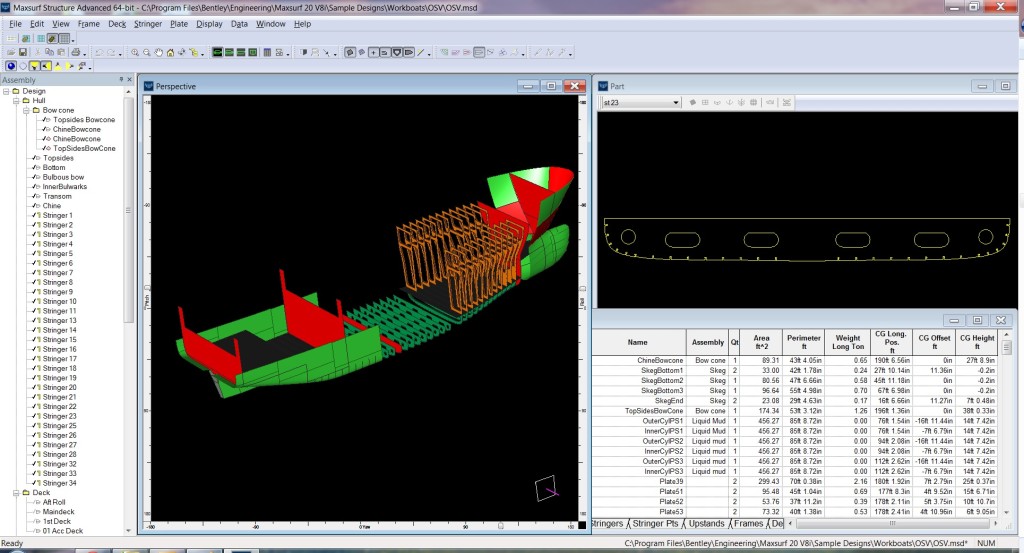Image resolution: width=1024 pixels, height=553 pixels.
Task: Switch to the Stringer Pts tab
Action: coord(655,524)
